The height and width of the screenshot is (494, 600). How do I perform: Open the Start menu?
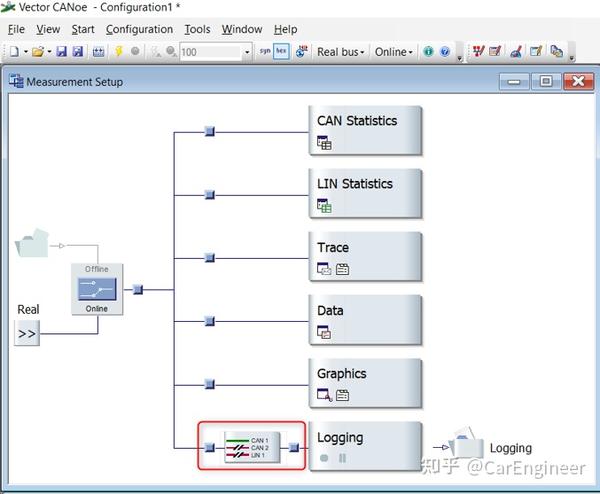click(x=83, y=29)
